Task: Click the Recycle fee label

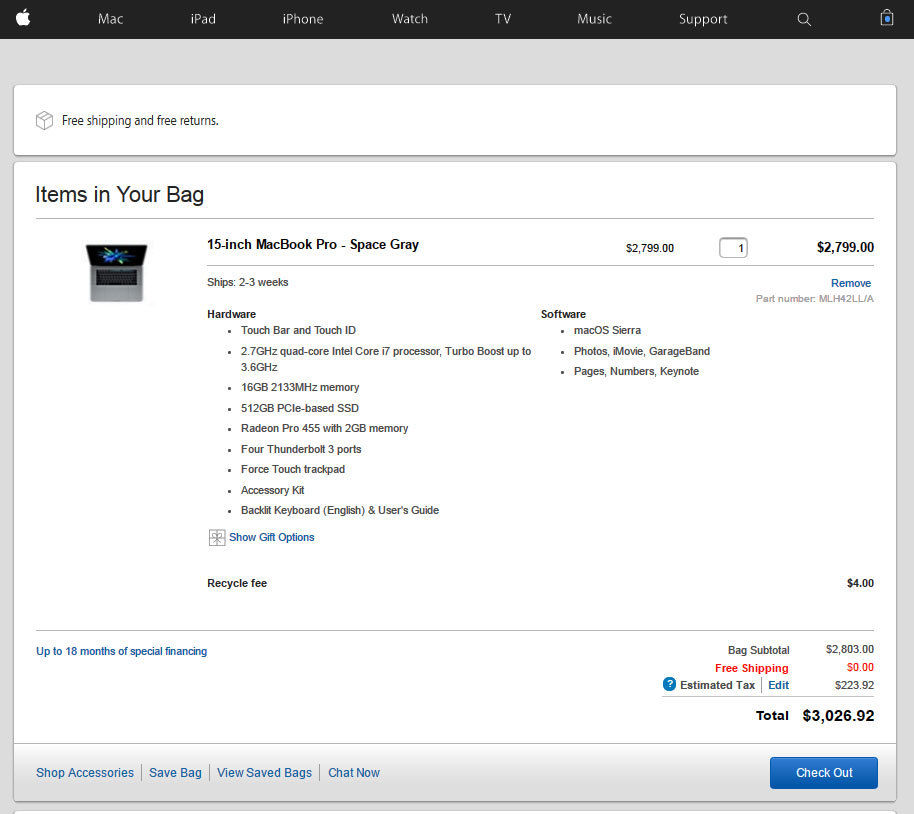Action: [x=237, y=583]
